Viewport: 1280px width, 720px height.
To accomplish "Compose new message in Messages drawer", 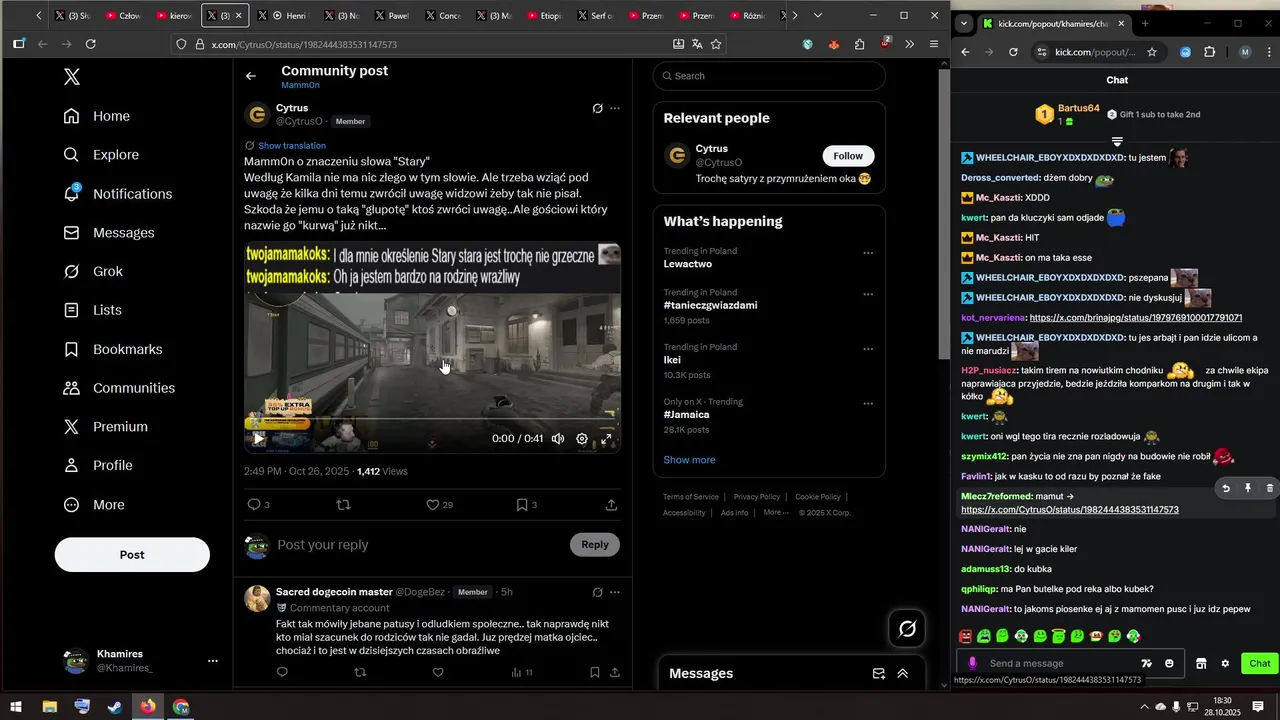I will click(878, 674).
